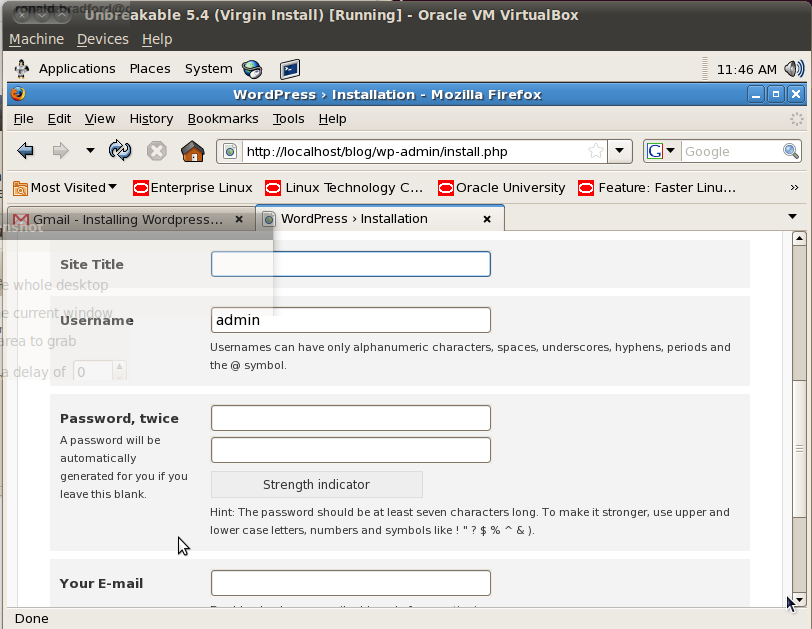Screen dimensions: 812x629
Task: Click the Oracle icon beside Enterprise Linux
Action: tap(141, 188)
